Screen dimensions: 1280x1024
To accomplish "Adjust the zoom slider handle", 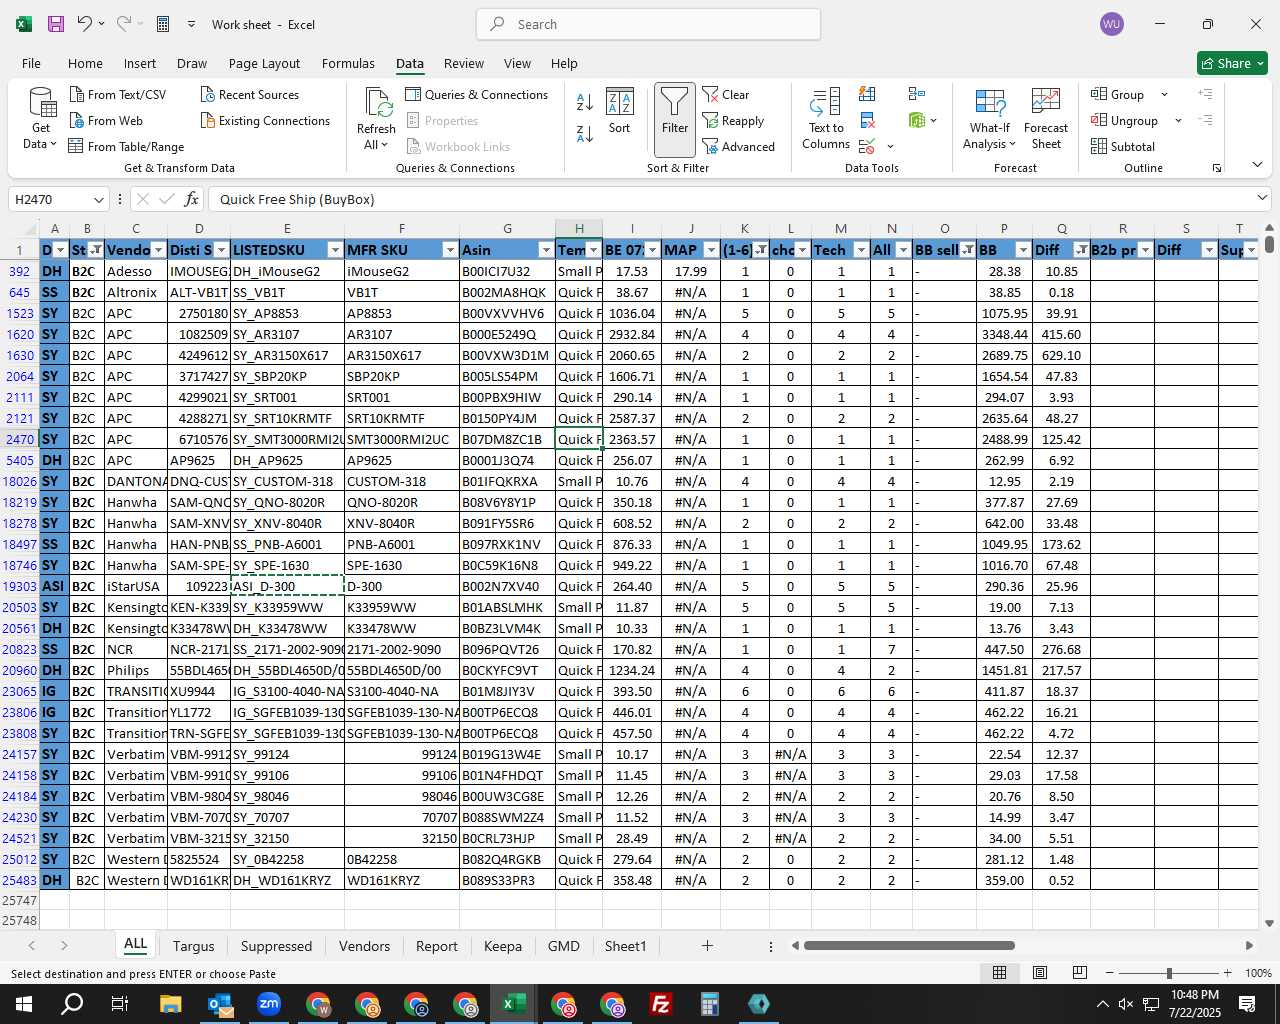I will click(x=1169, y=973).
